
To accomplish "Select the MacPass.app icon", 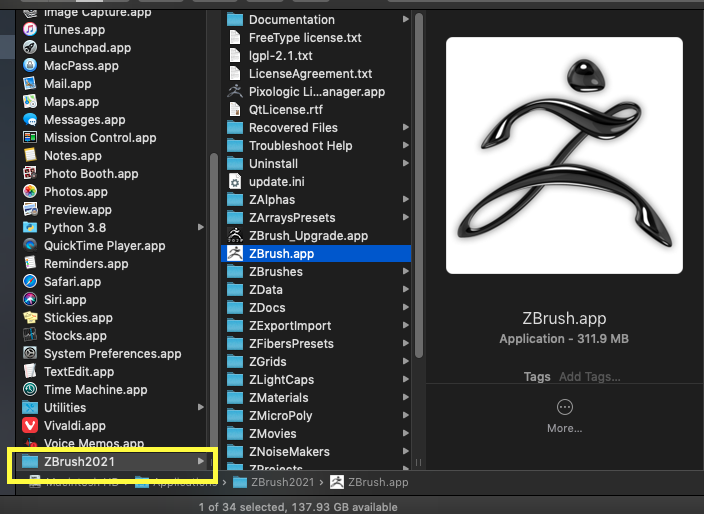I will pos(30,66).
